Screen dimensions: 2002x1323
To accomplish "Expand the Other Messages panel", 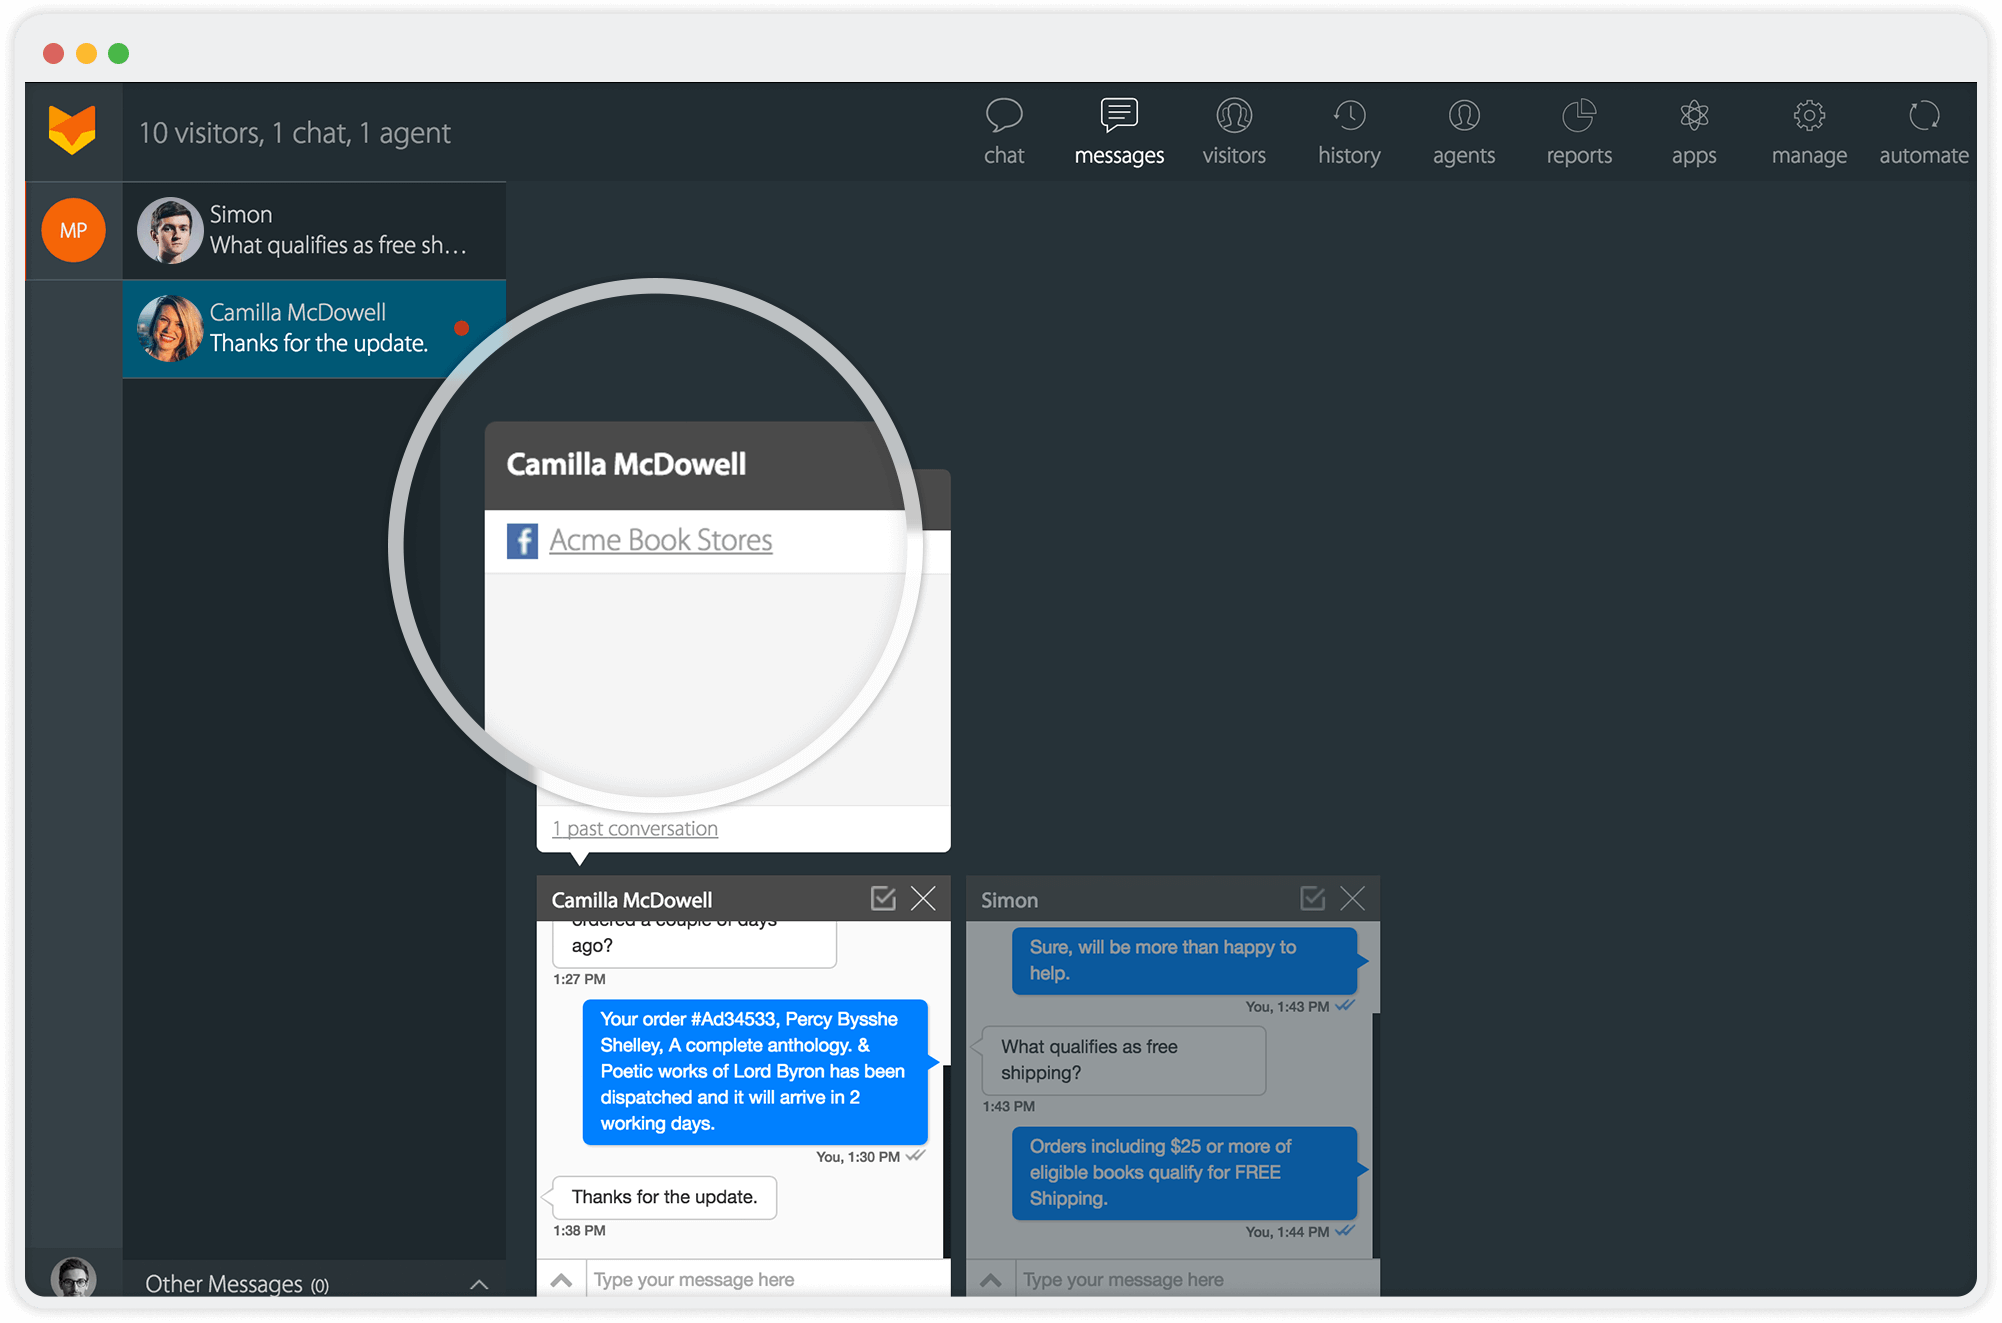I will tap(479, 1284).
